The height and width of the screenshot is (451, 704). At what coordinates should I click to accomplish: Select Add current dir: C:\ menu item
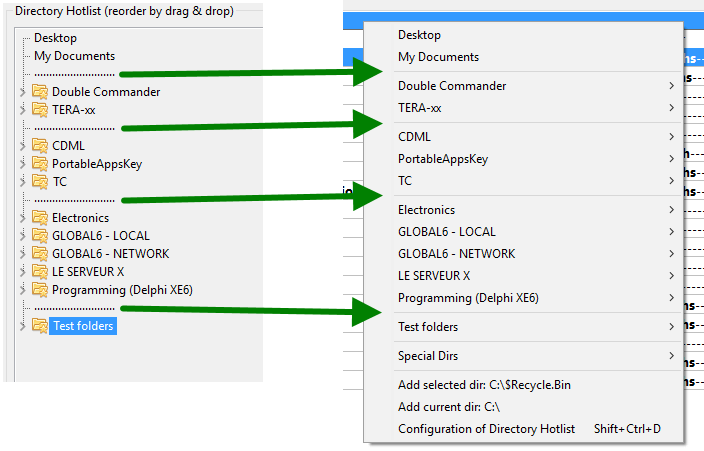[448, 407]
